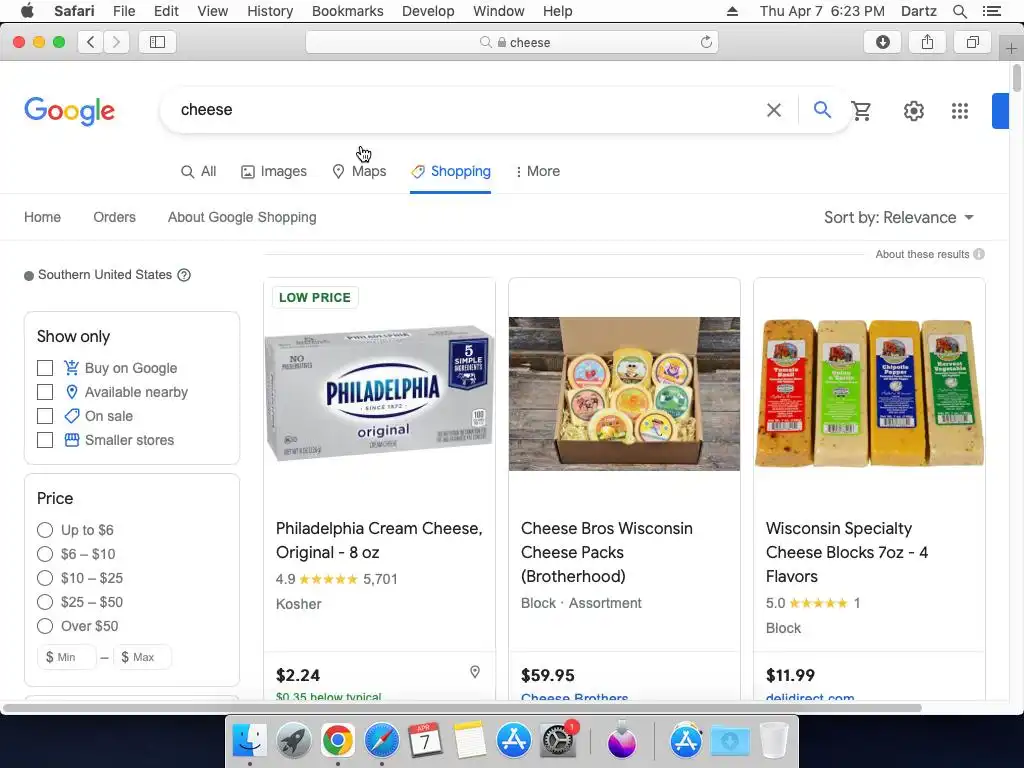Open the Google apps grid icon
The image size is (1024, 768).
coord(959,110)
